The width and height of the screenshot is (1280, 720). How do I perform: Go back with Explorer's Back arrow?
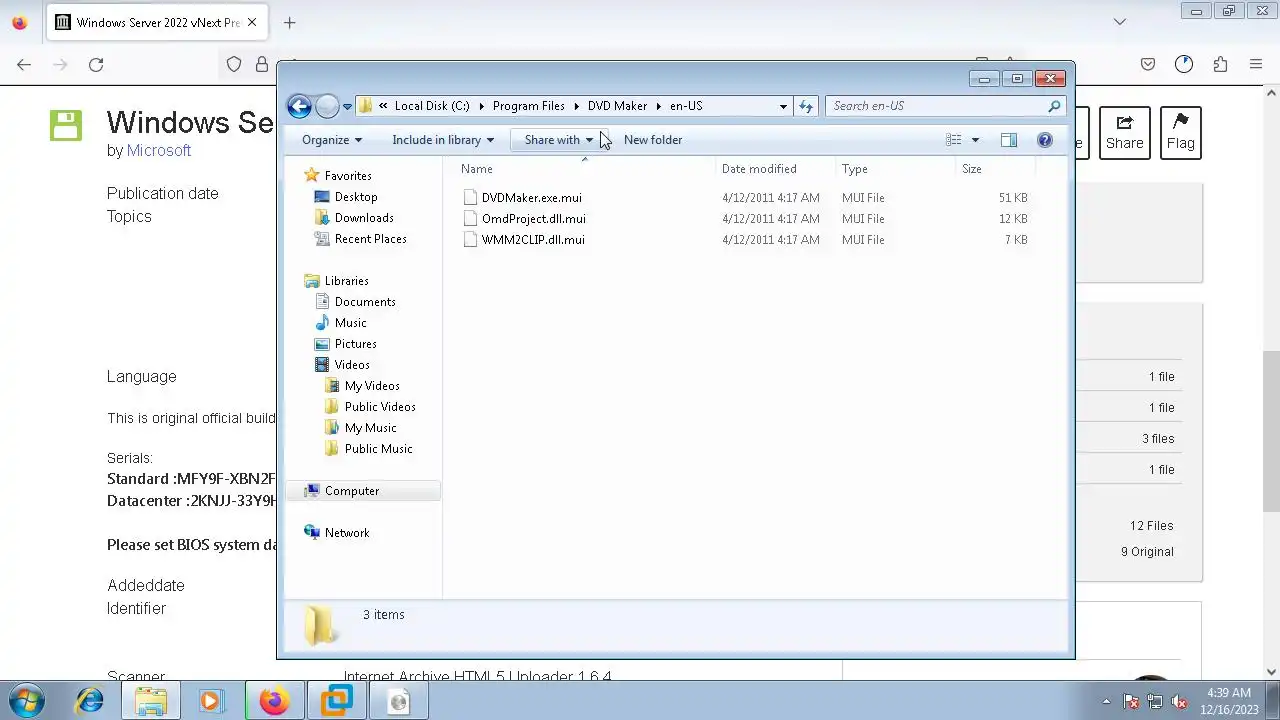coord(299,106)
